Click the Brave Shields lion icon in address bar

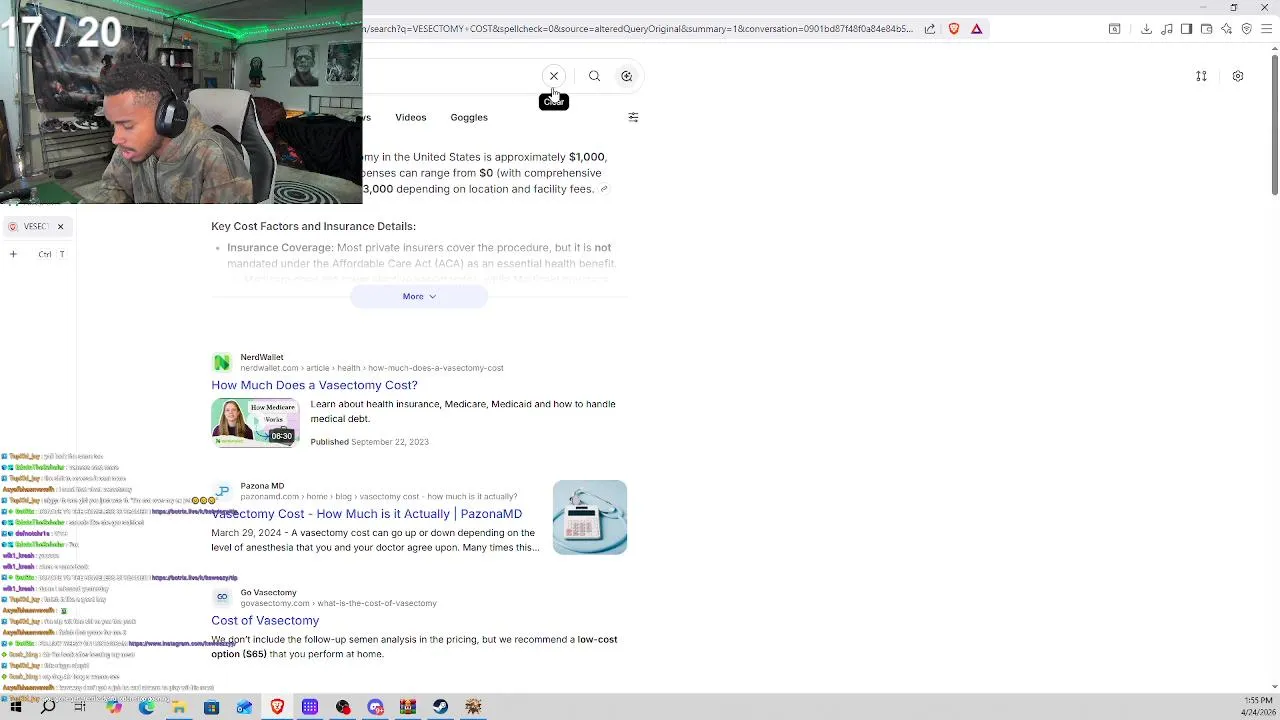(x=954, y=29)
